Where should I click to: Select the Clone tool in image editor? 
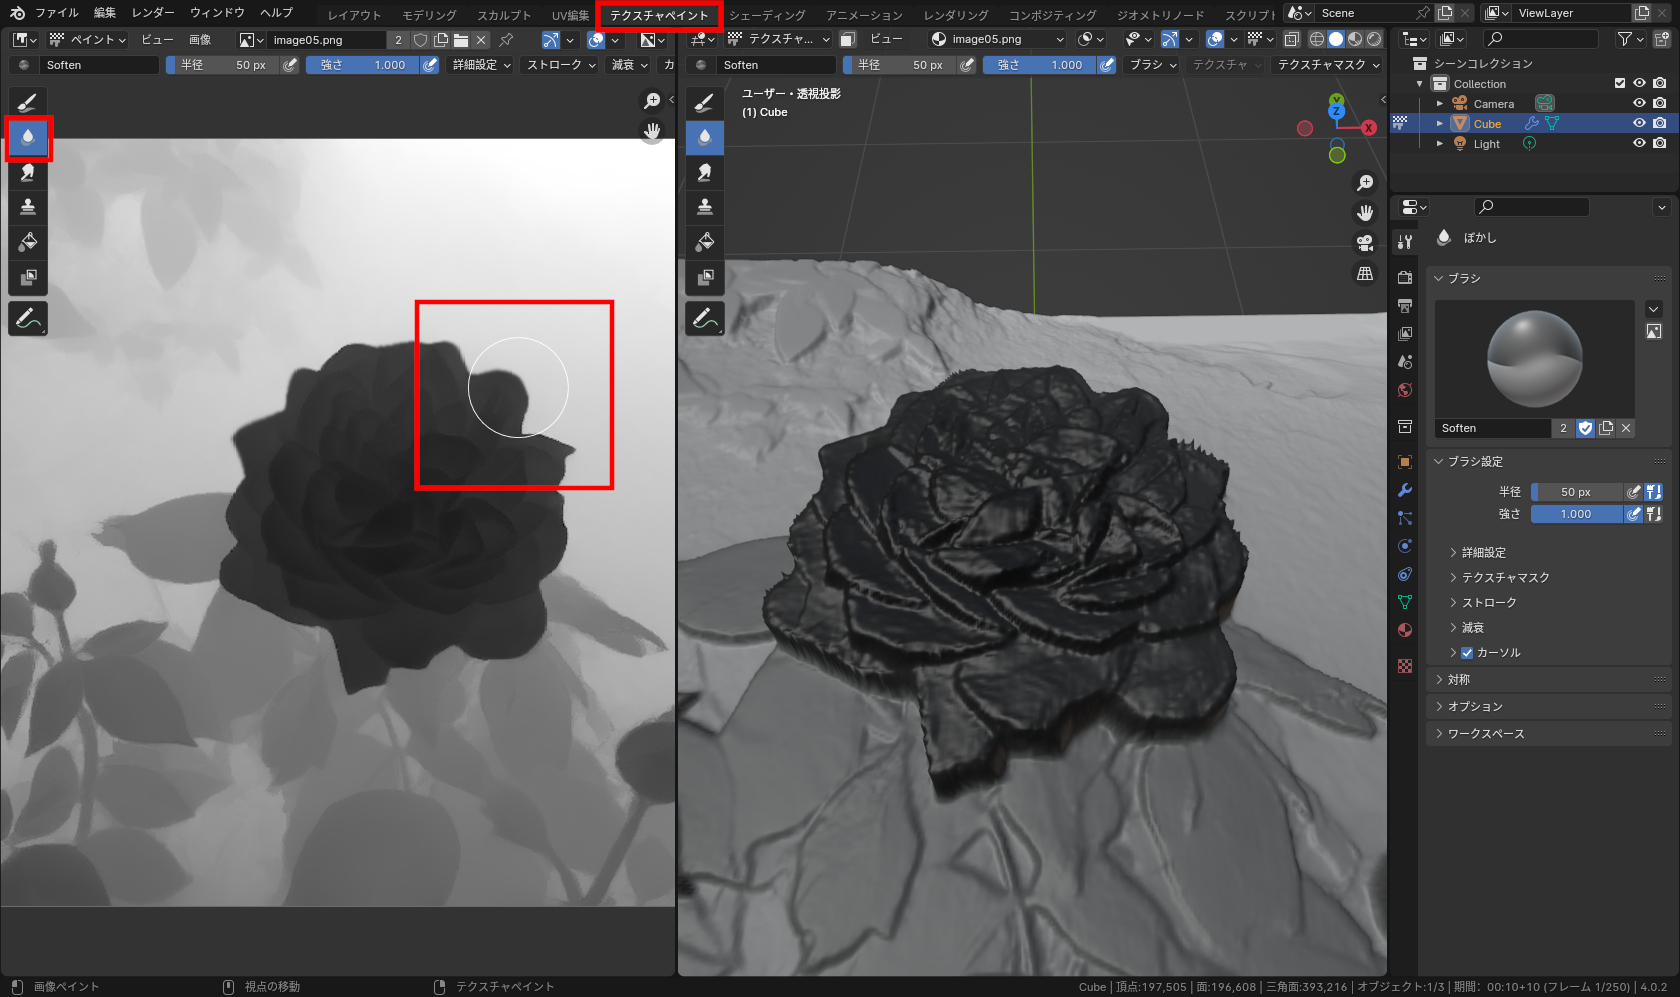click(x=28, y=207)
